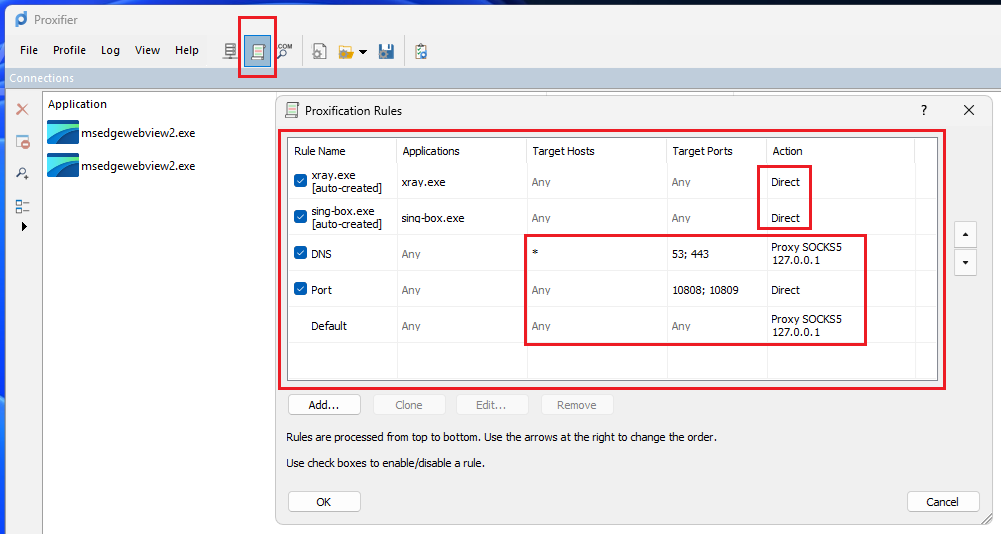Open Help menu
The height and width of the screenshot is (534, 1001).
pos(187,50)
